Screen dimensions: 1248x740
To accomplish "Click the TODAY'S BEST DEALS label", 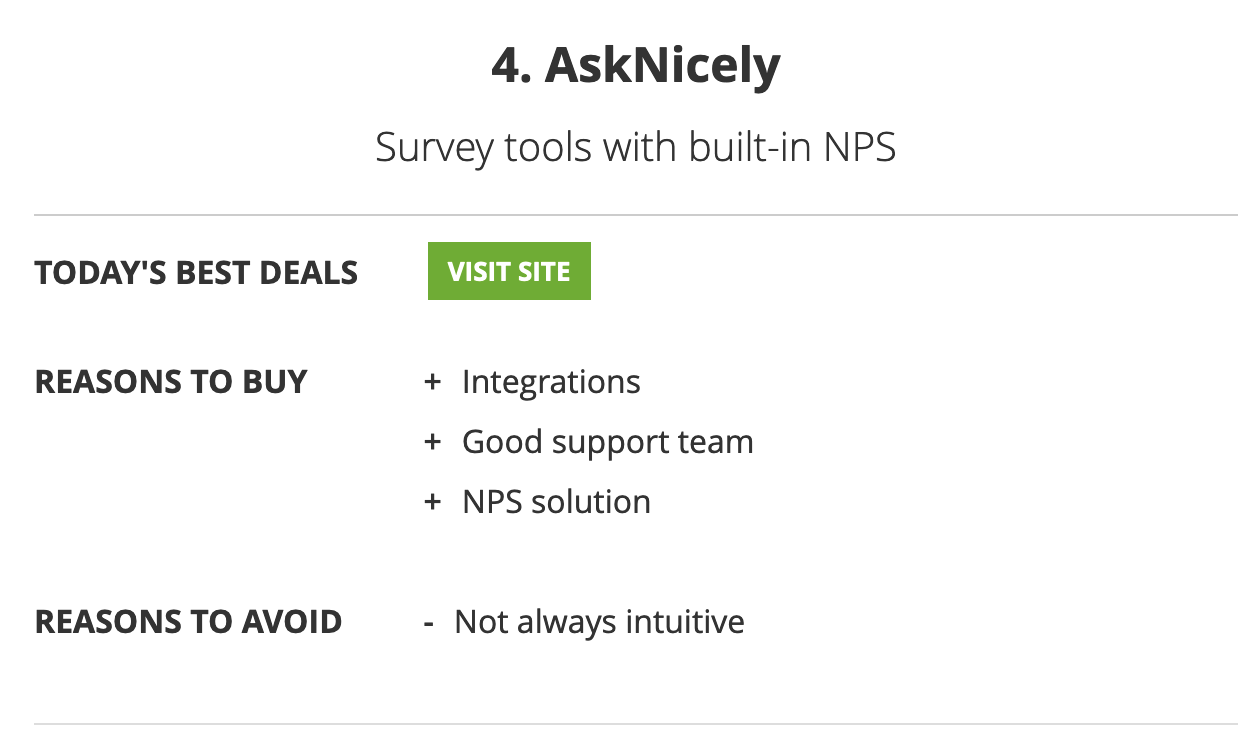I will [196, 272].
